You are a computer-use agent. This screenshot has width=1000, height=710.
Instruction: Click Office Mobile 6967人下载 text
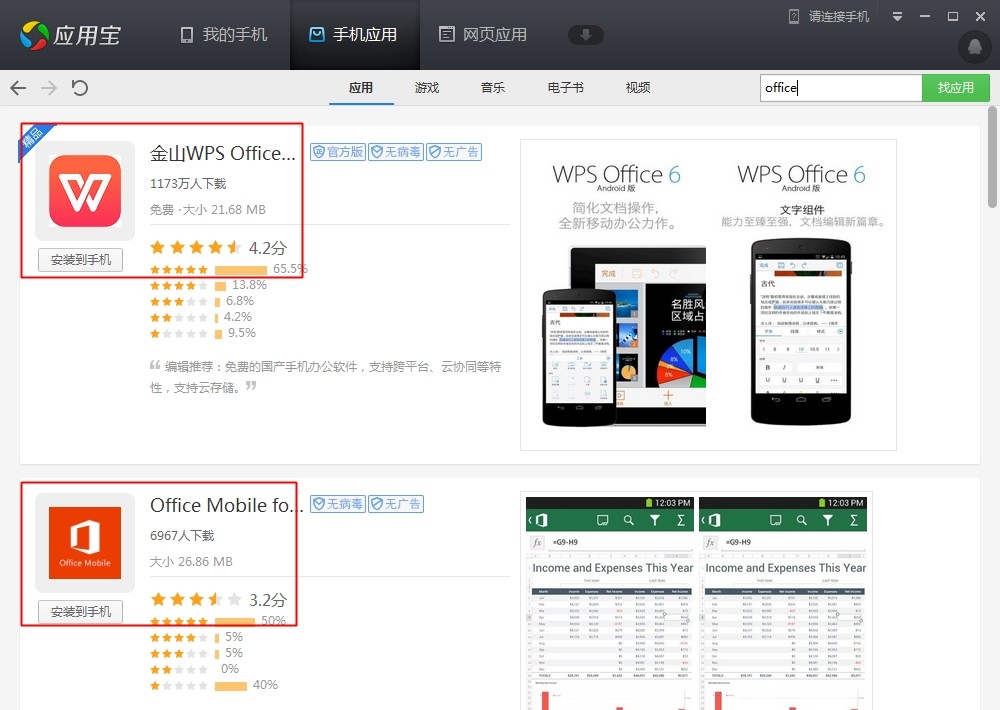coord(182,536)
